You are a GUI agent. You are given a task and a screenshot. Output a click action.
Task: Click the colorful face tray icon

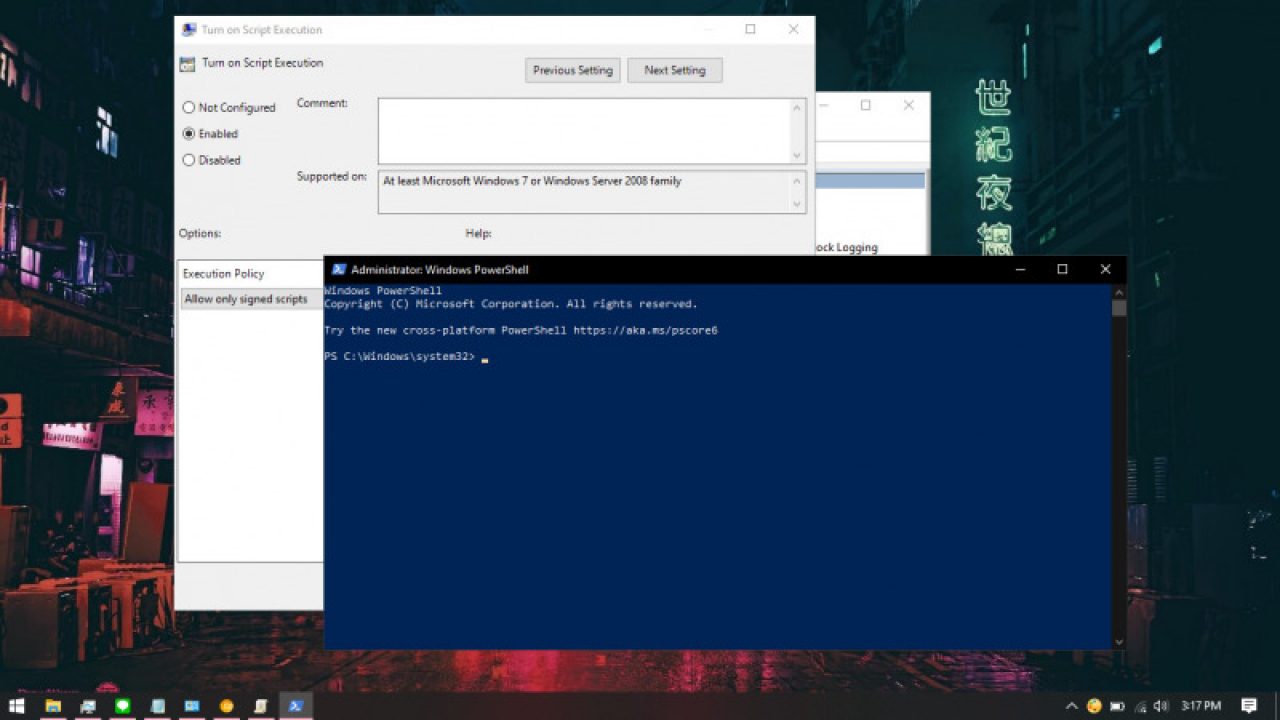1094,706
